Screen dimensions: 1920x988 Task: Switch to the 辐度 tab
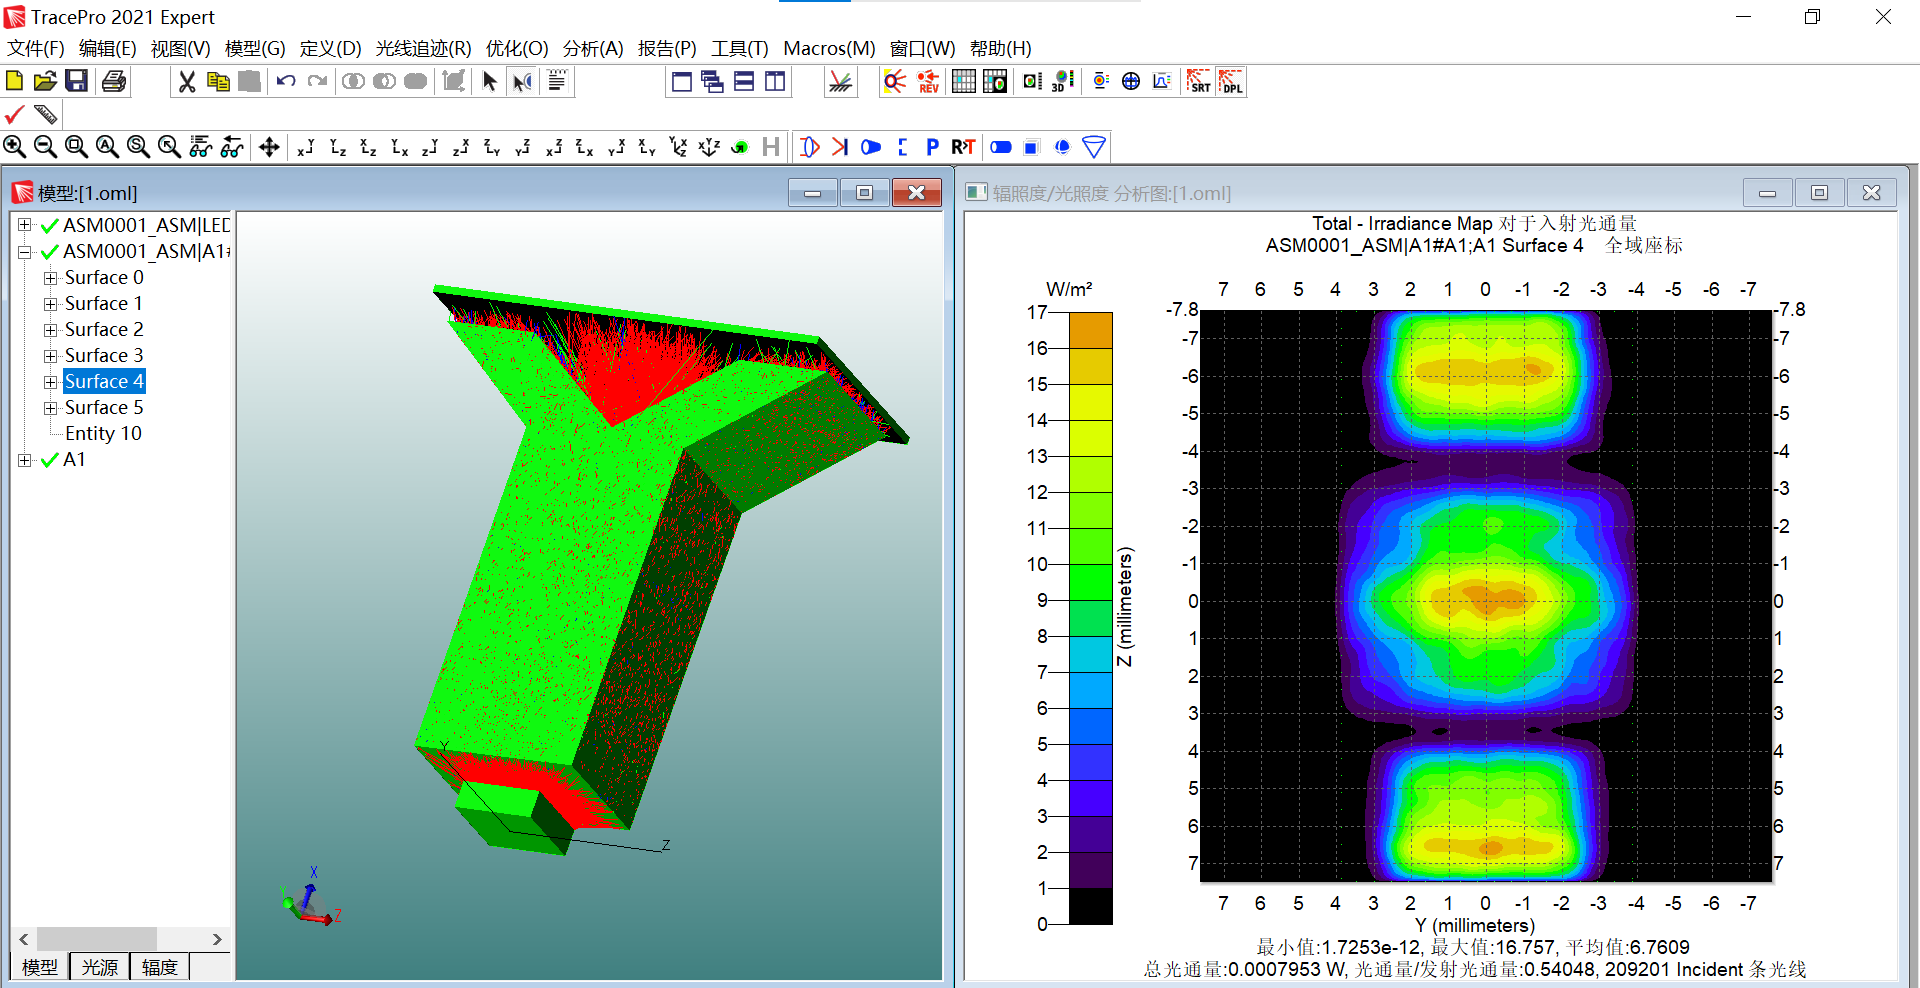160,967
